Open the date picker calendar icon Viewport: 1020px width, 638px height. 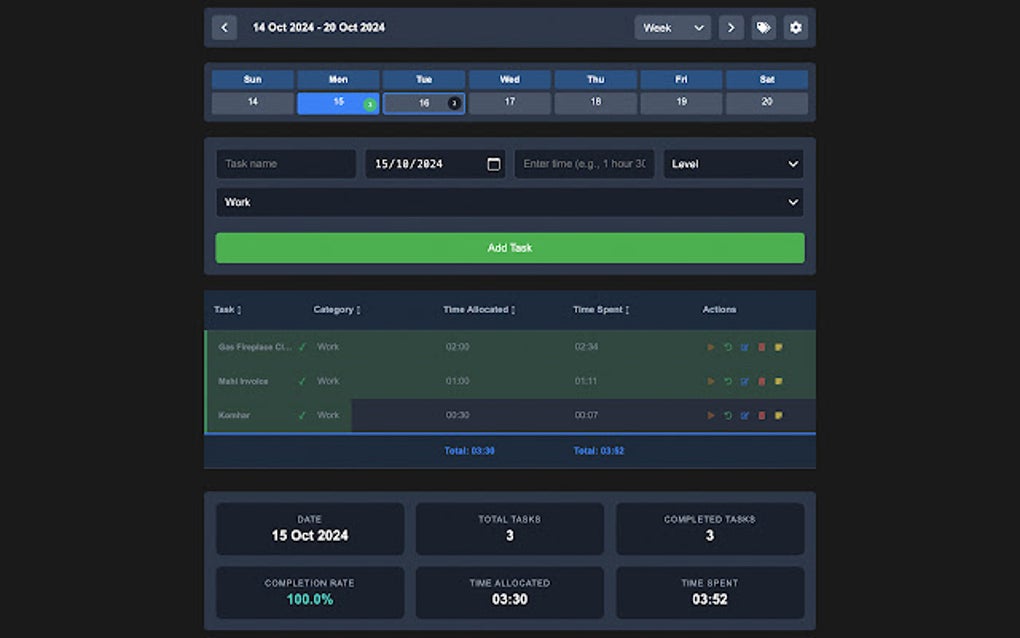click(494, 163)
